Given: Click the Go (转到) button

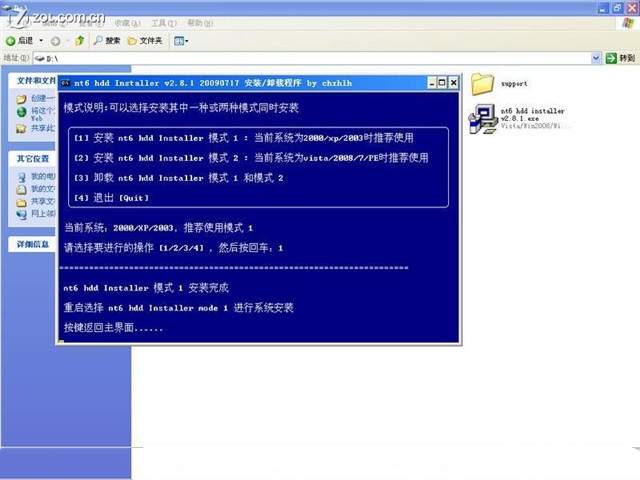Looking at the screenshot, I should pos(621,58).
